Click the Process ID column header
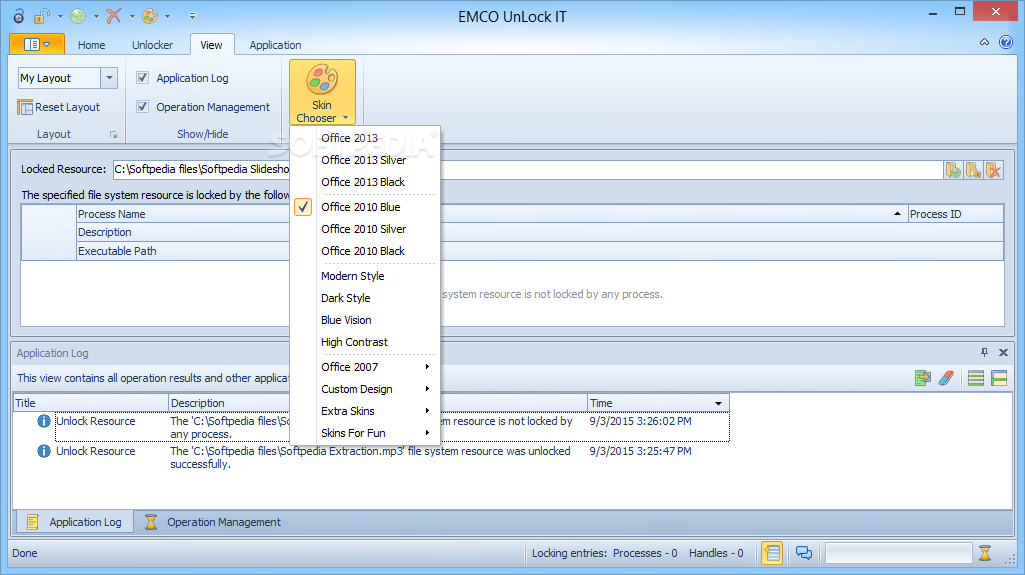 tap(956, 214)
